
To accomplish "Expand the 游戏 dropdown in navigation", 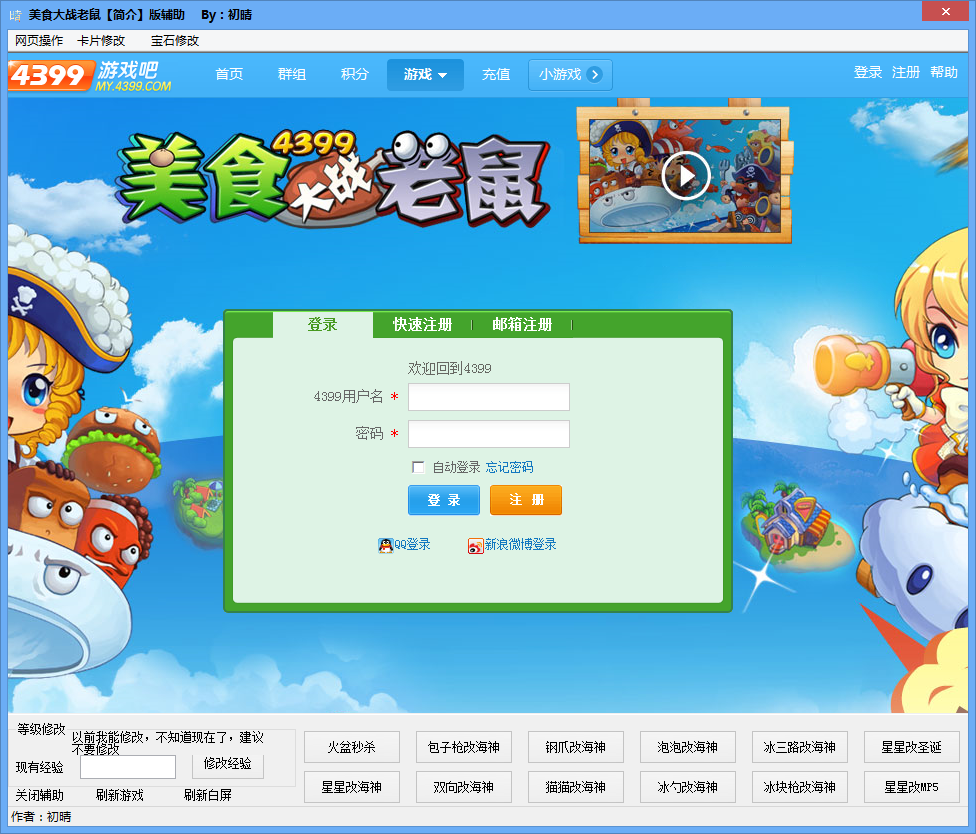I will [x=425, y=75].
